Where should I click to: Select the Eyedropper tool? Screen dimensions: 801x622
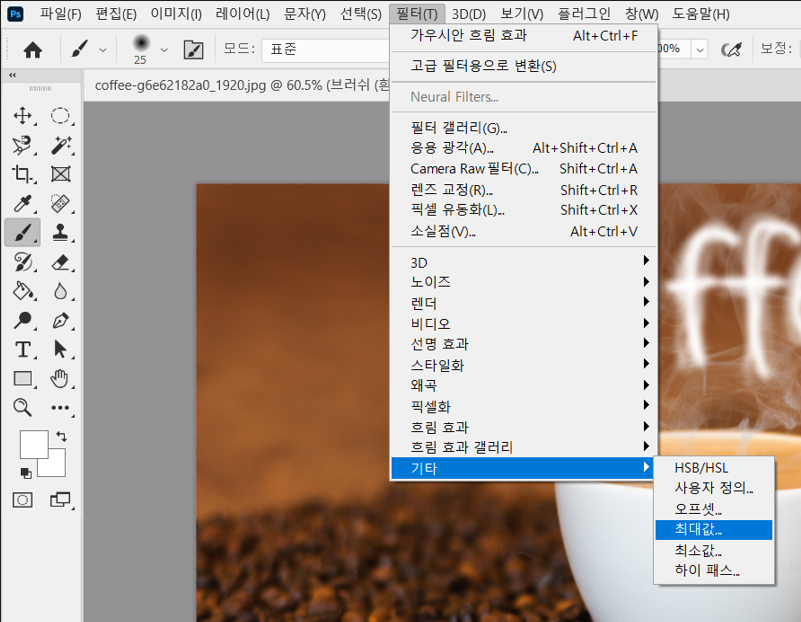point(22,203)
